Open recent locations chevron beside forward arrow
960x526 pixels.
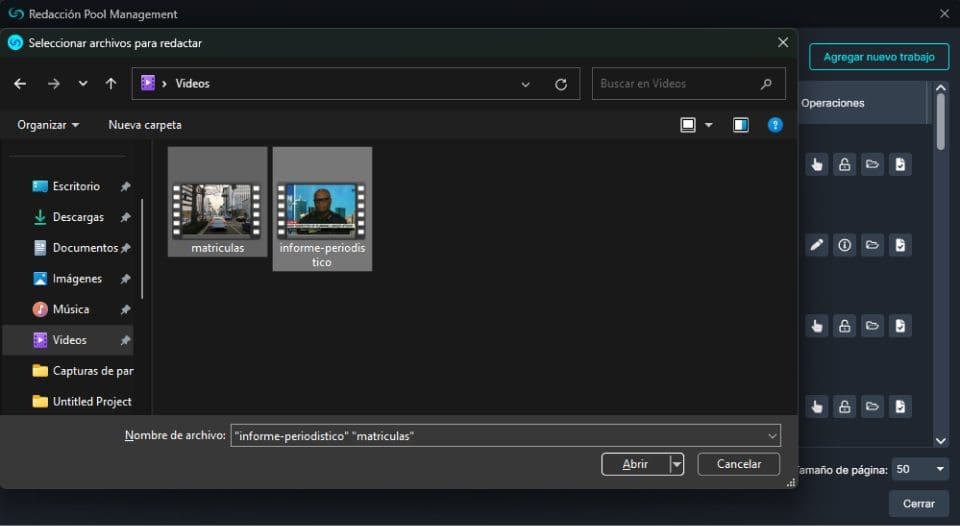pyautogui.click(x=83, y=84)
